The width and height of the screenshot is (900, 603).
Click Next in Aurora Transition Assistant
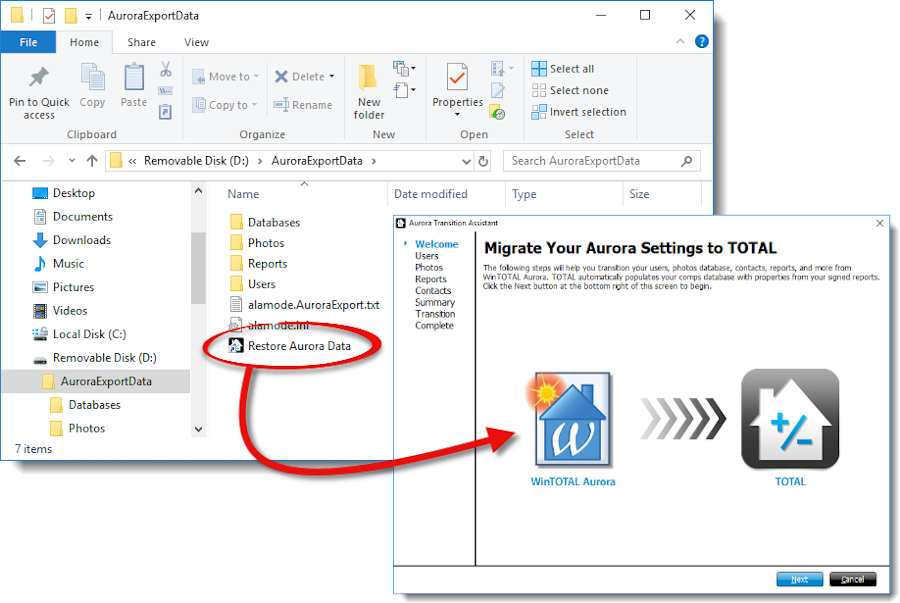point(800,579)
